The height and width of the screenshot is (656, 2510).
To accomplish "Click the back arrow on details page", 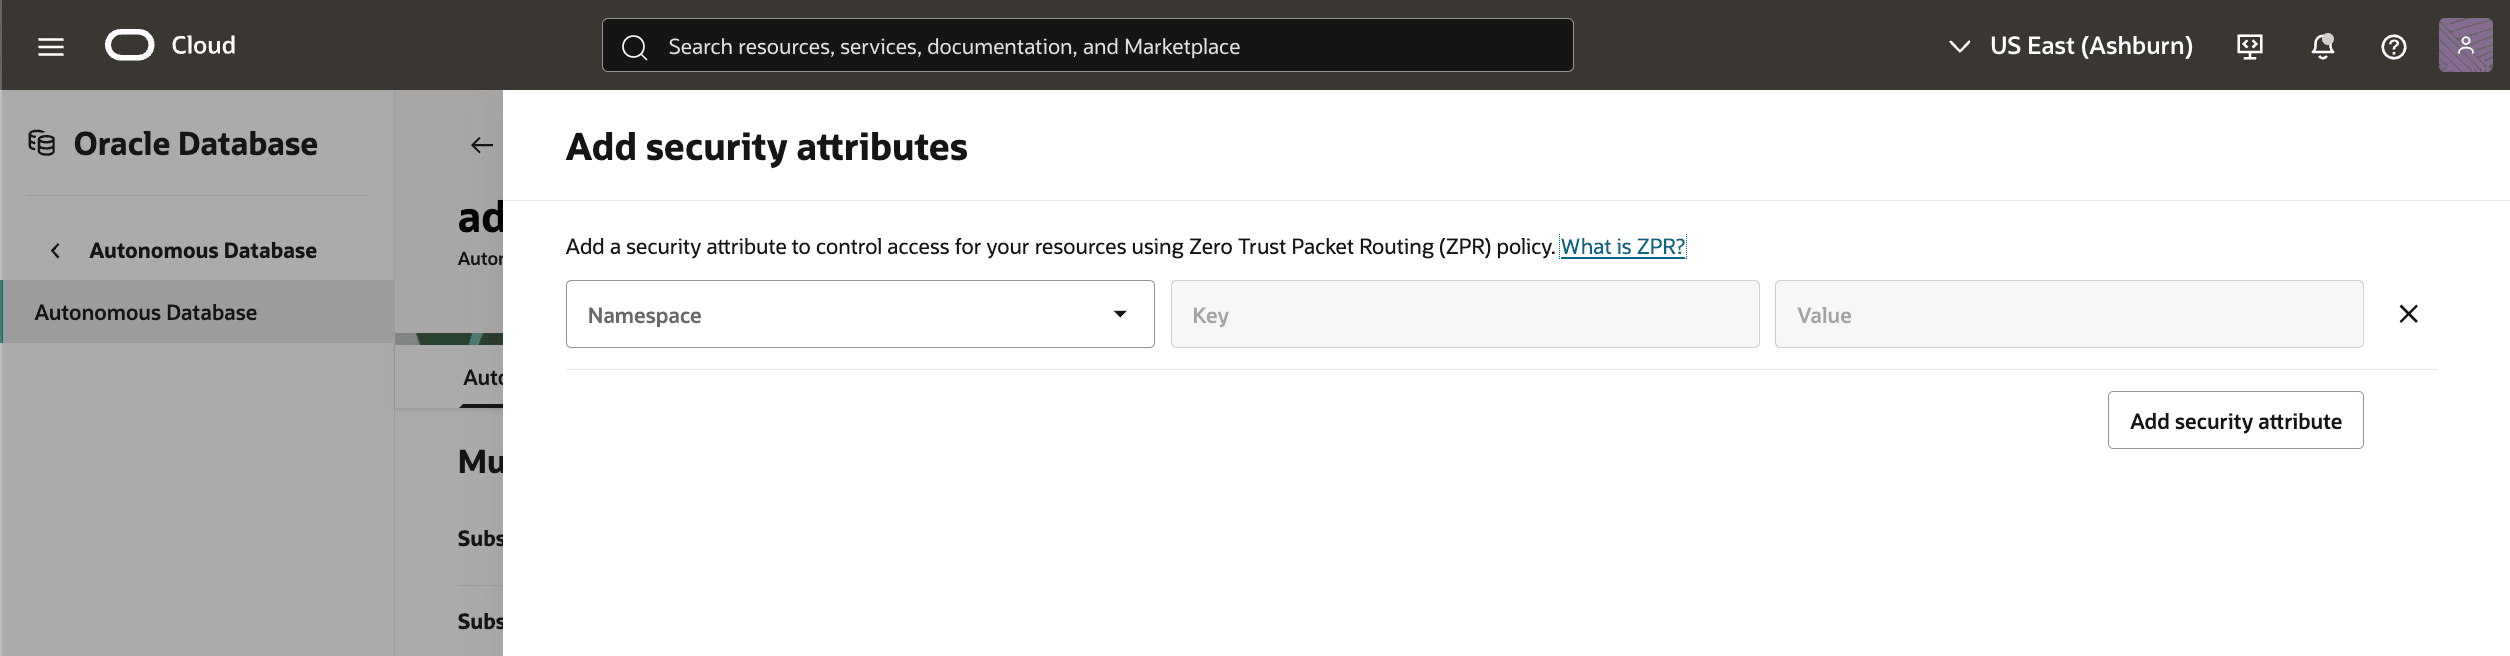I will coord(482,145).
